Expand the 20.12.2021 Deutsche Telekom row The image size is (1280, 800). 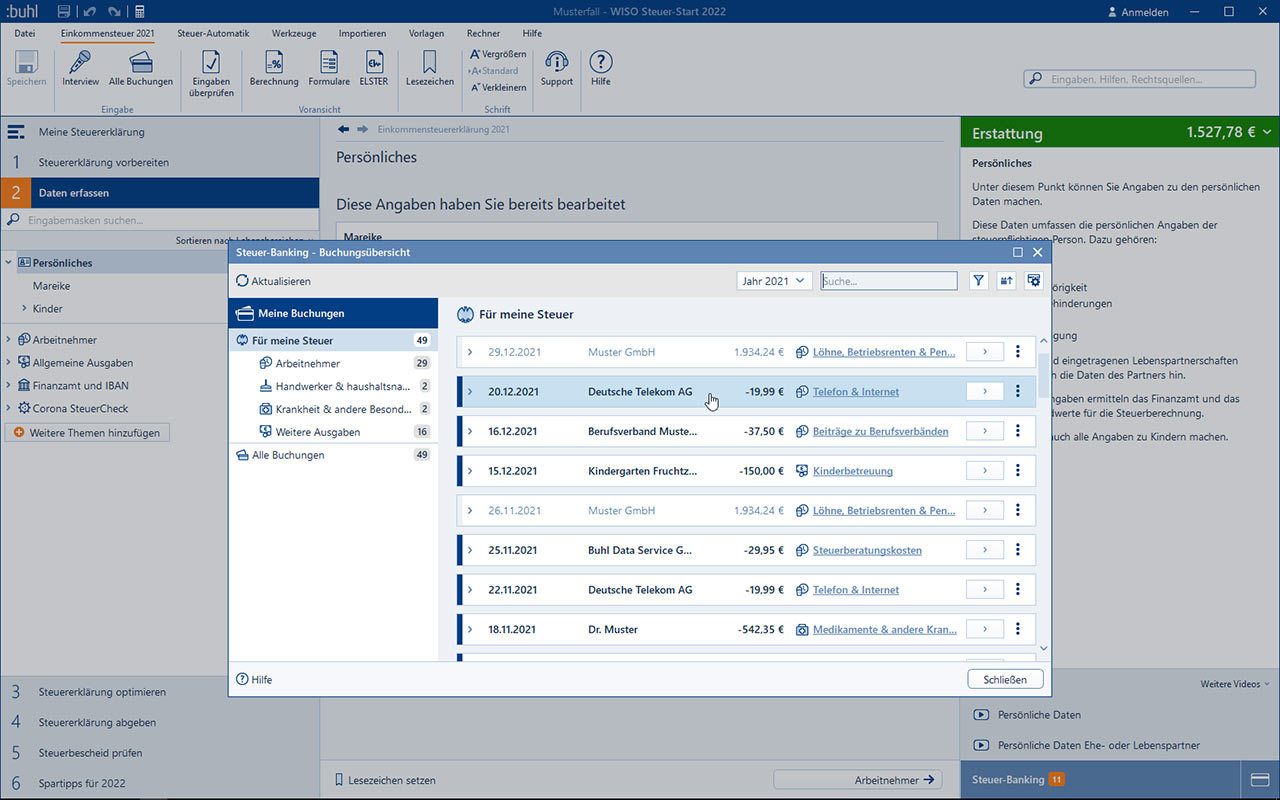[x=470, y=392]
